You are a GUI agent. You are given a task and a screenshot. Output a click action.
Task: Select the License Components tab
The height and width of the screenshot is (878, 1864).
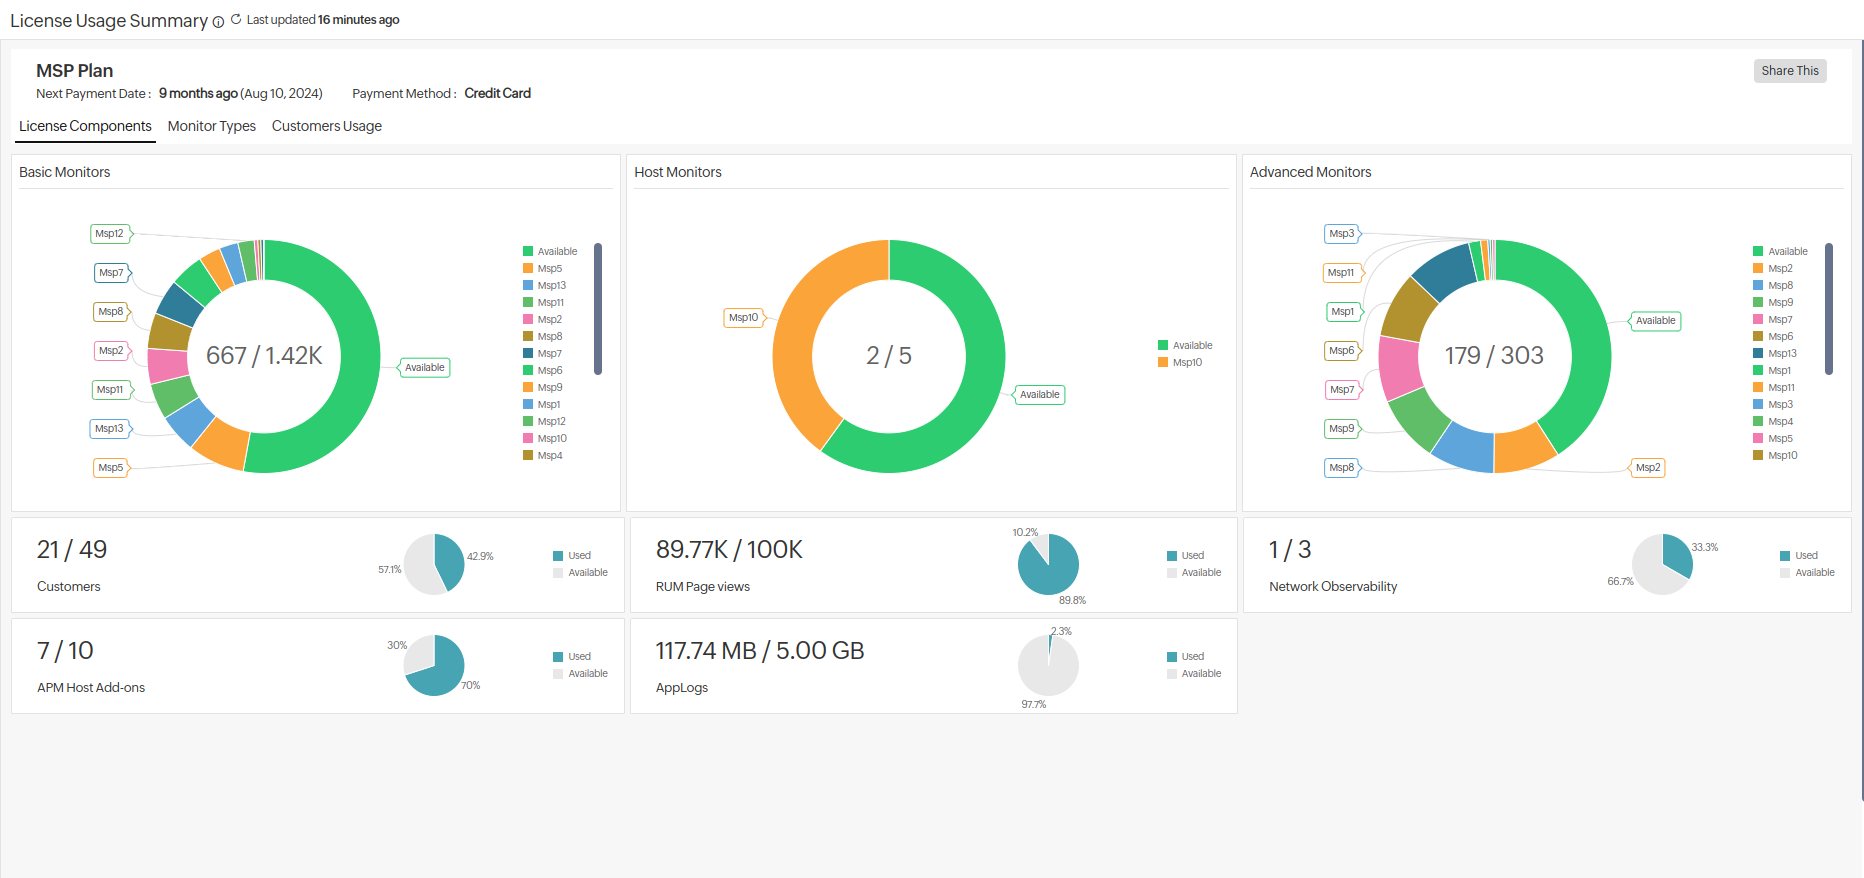pos(85,126)
